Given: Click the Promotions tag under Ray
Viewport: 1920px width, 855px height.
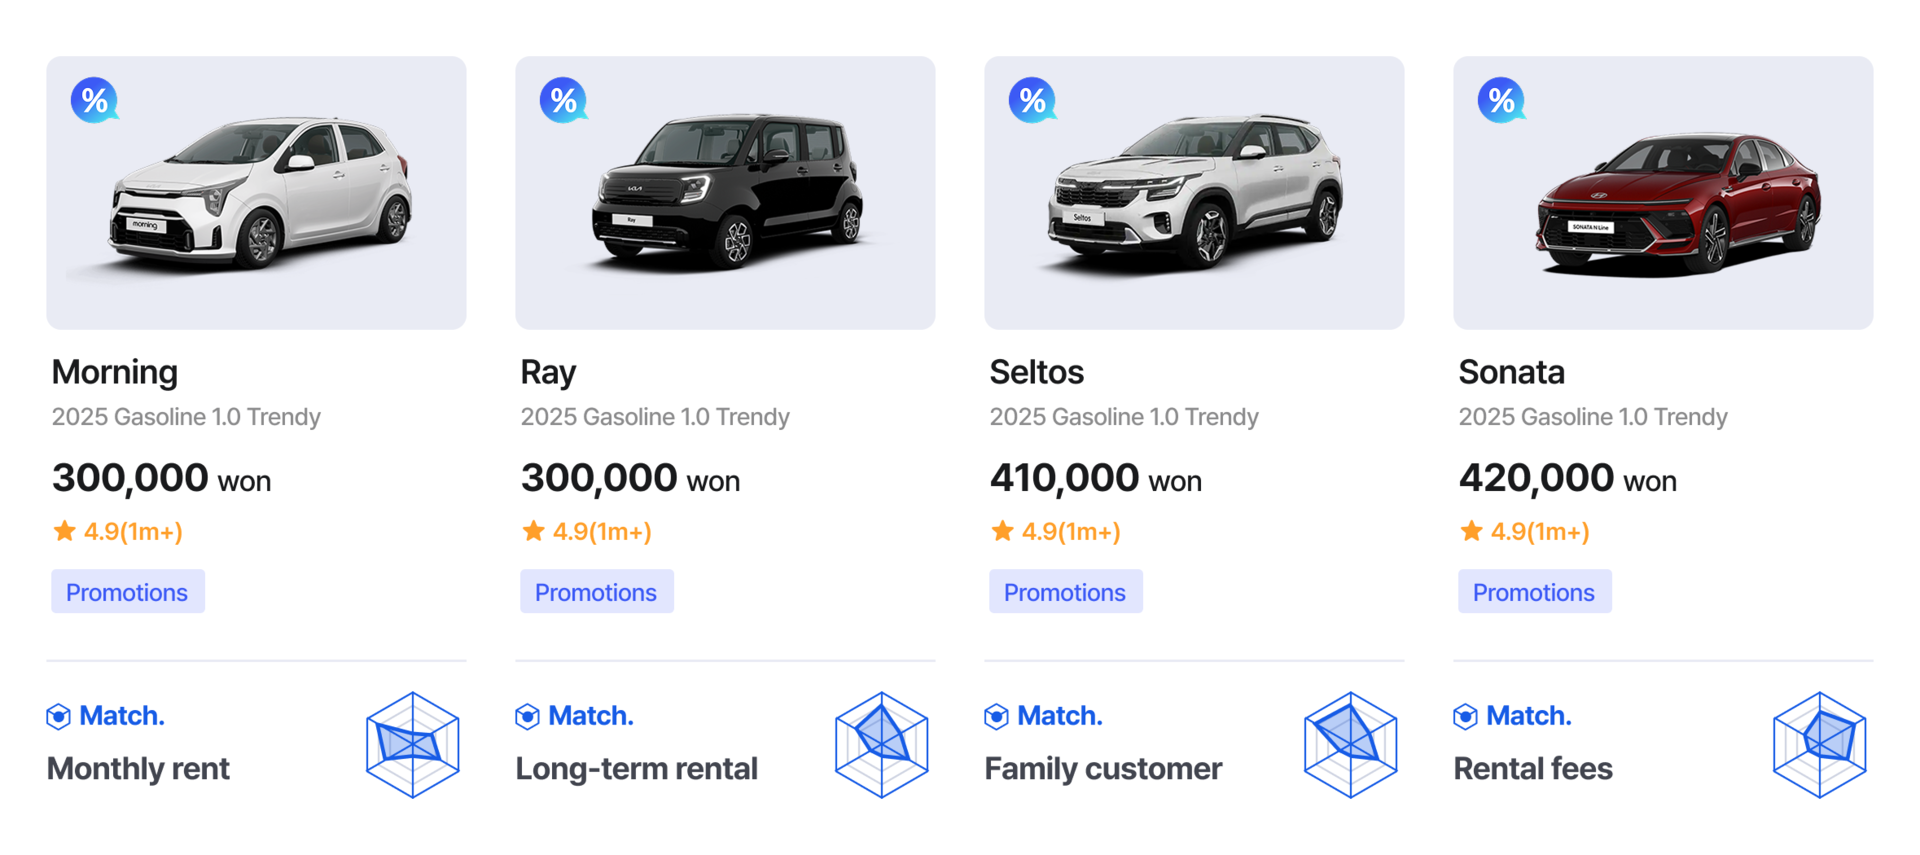Looking at the screenshot, I should [596, 592].
